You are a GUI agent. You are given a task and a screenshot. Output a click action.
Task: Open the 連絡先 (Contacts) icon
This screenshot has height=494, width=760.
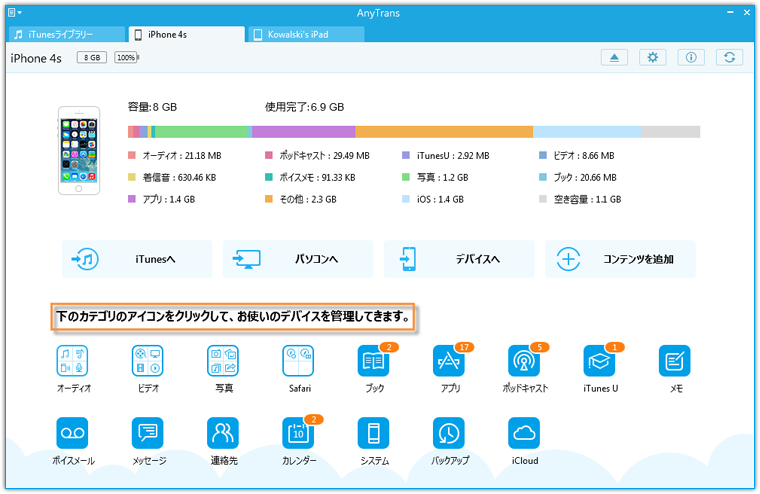(223, 433)
